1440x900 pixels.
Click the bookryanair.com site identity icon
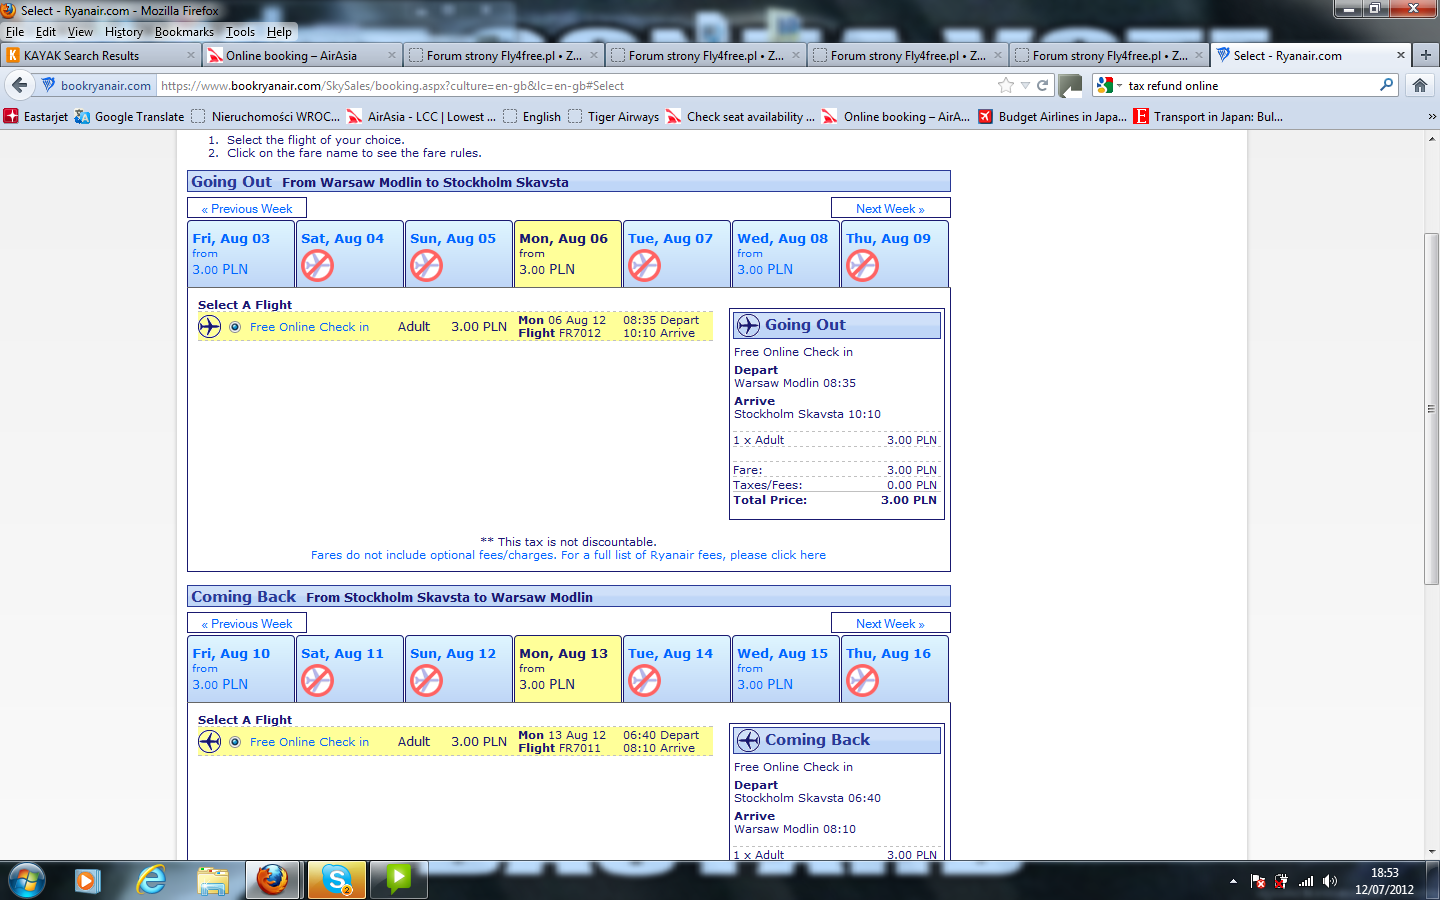(48, 86)
